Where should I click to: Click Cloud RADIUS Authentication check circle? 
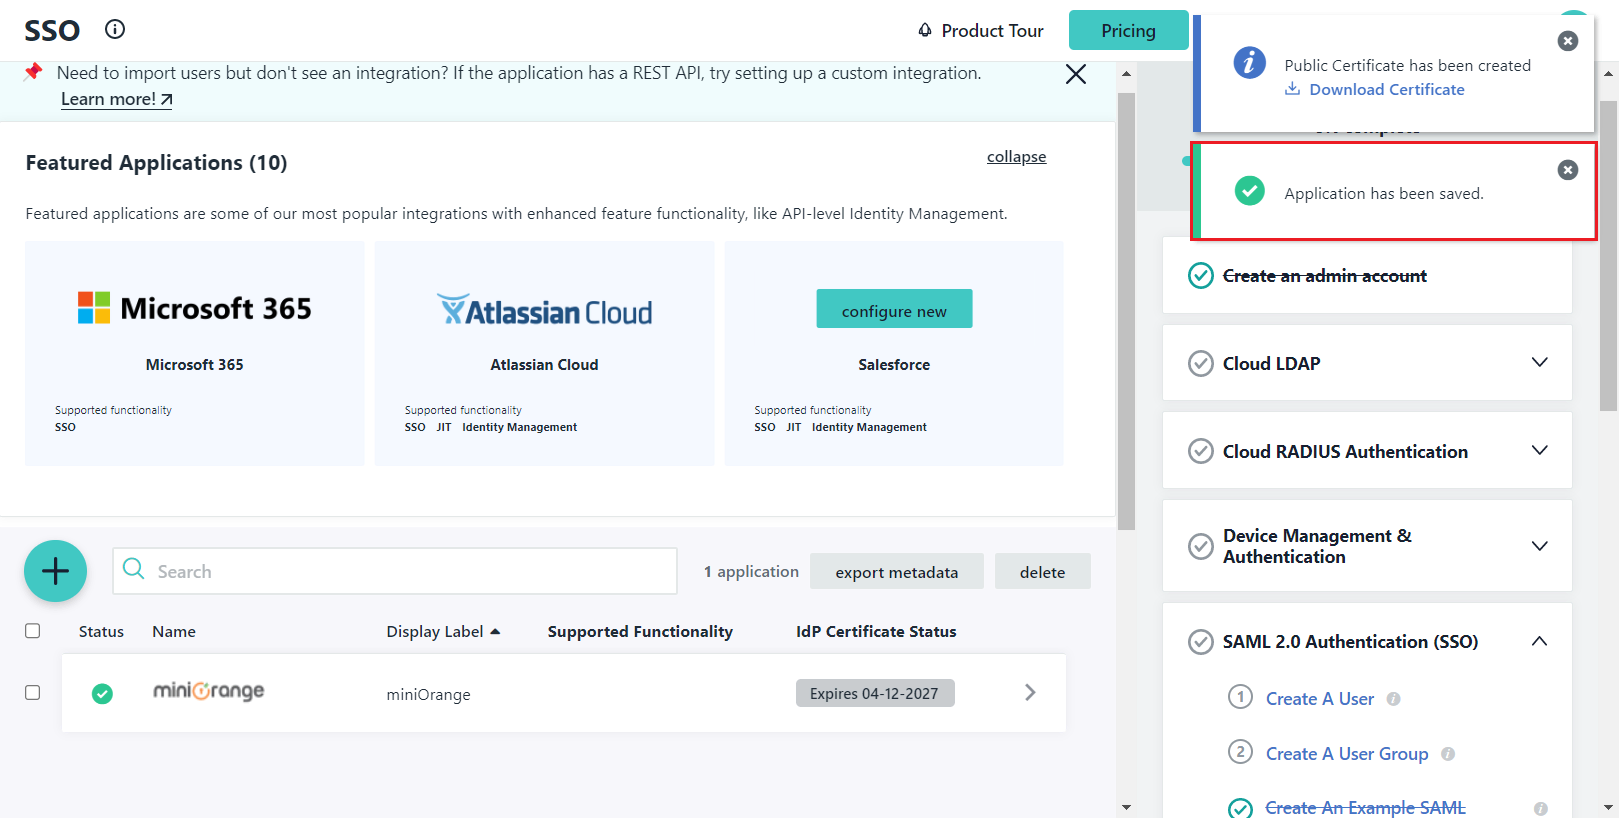coord(1200,451)
